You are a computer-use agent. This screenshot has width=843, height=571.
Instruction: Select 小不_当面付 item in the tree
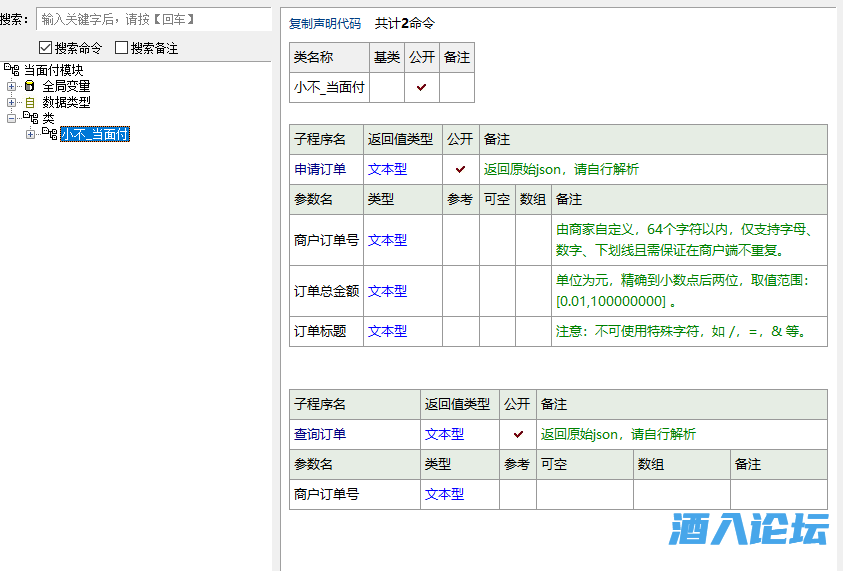pyautogui.click(x=94, y=134)
